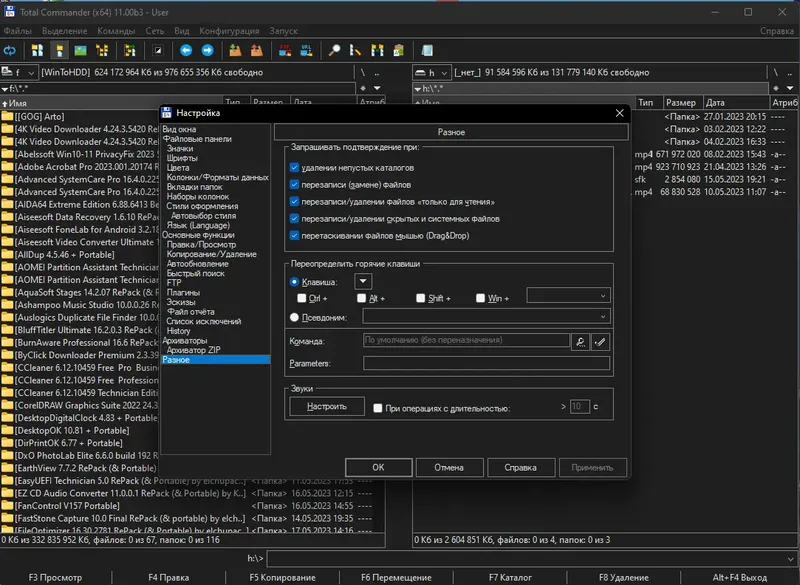800x585 pixels.
Task: Click the FTP connect toolbar icon
Action: (x=283, y=49)
